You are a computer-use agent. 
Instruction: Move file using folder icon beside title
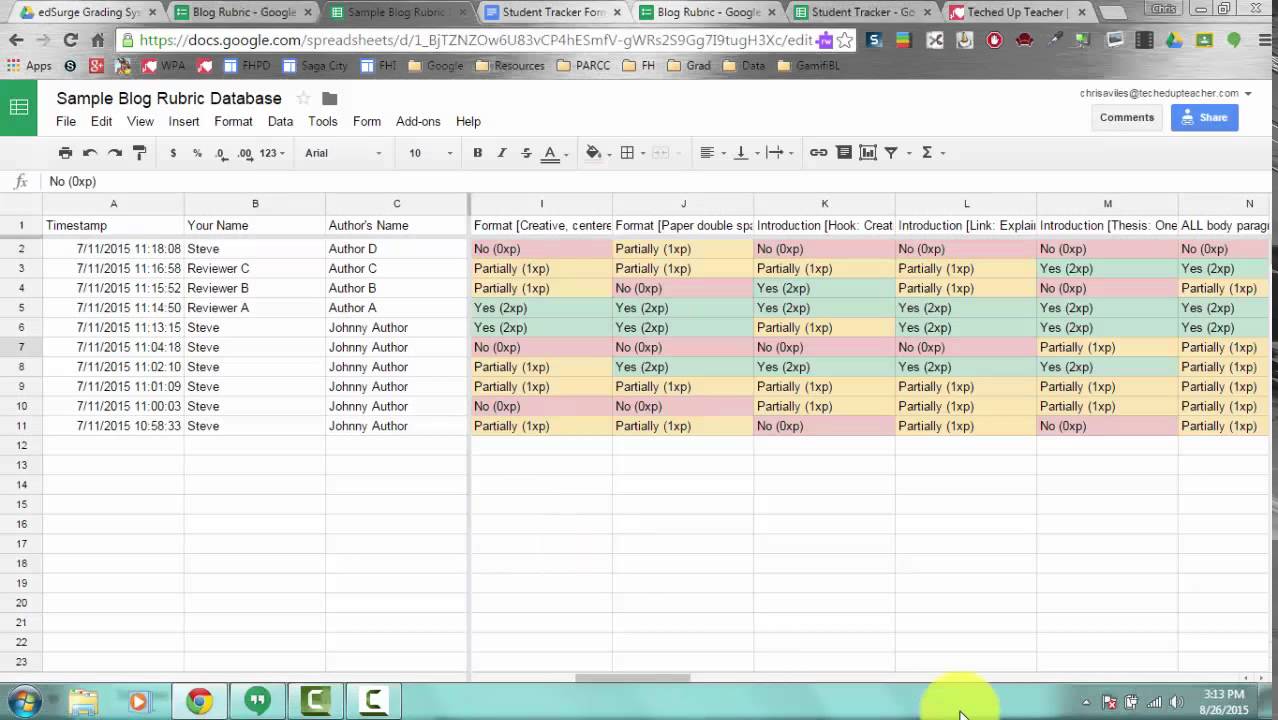(x=330, y=98)
